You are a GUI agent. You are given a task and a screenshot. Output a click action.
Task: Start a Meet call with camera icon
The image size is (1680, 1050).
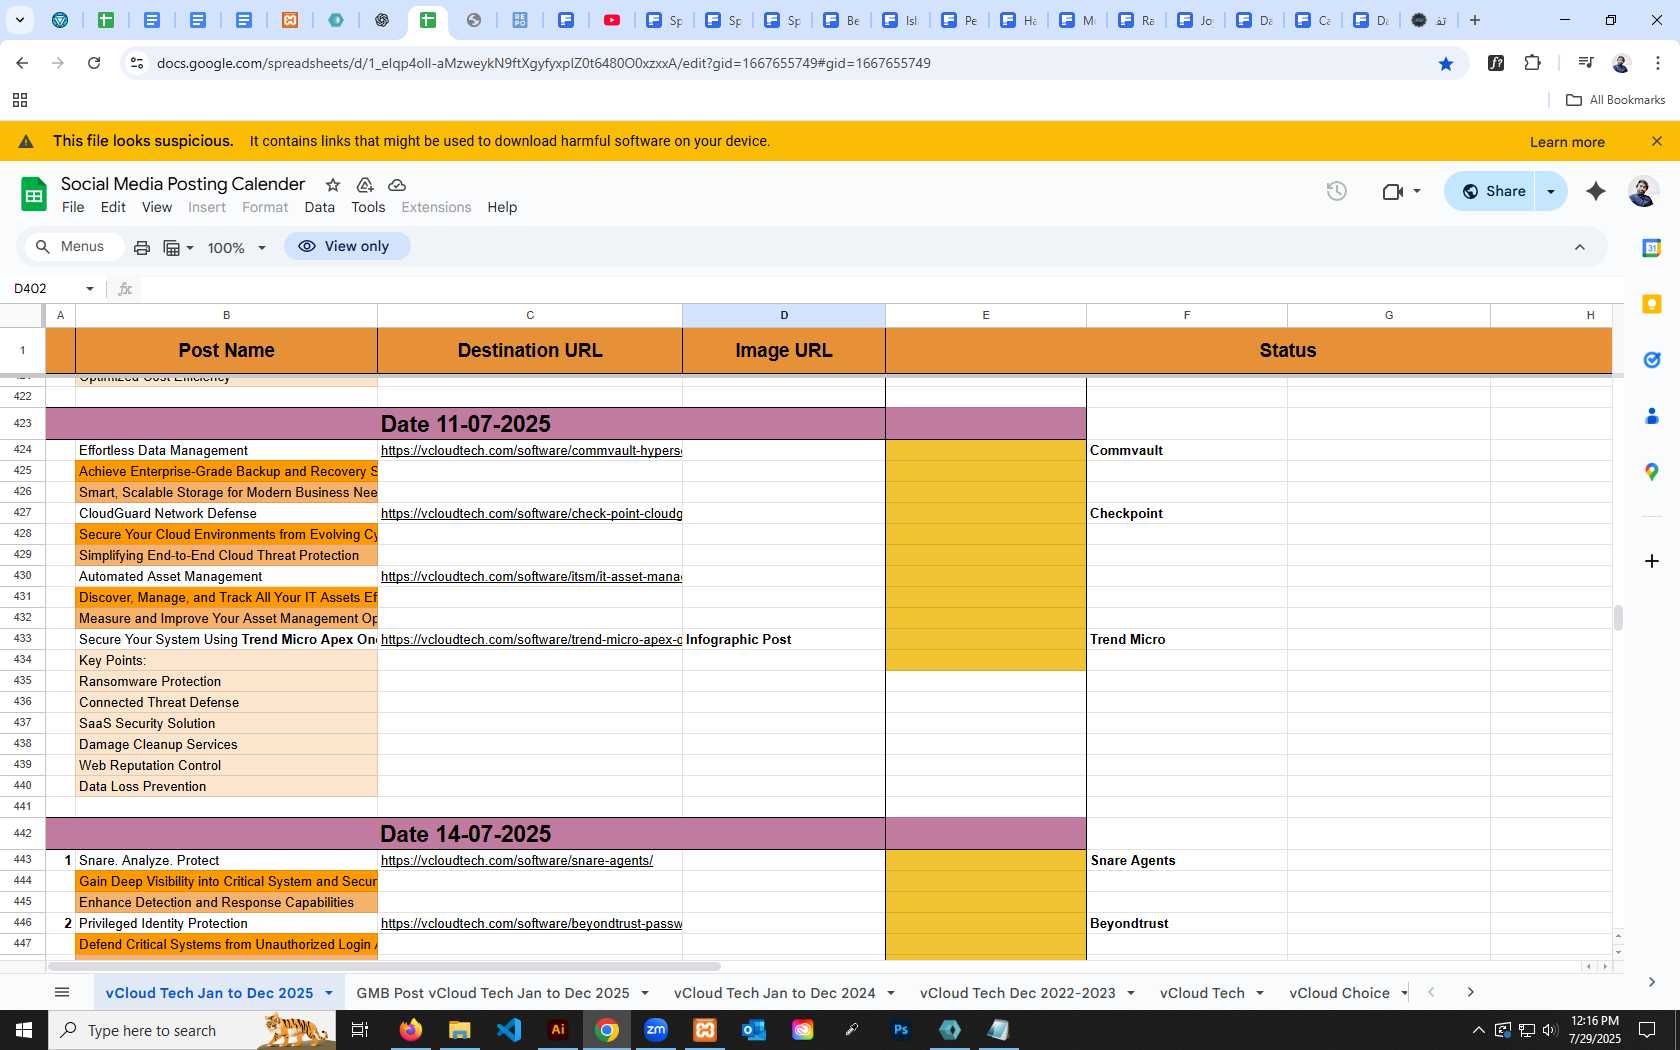[x=1392, y=191]
